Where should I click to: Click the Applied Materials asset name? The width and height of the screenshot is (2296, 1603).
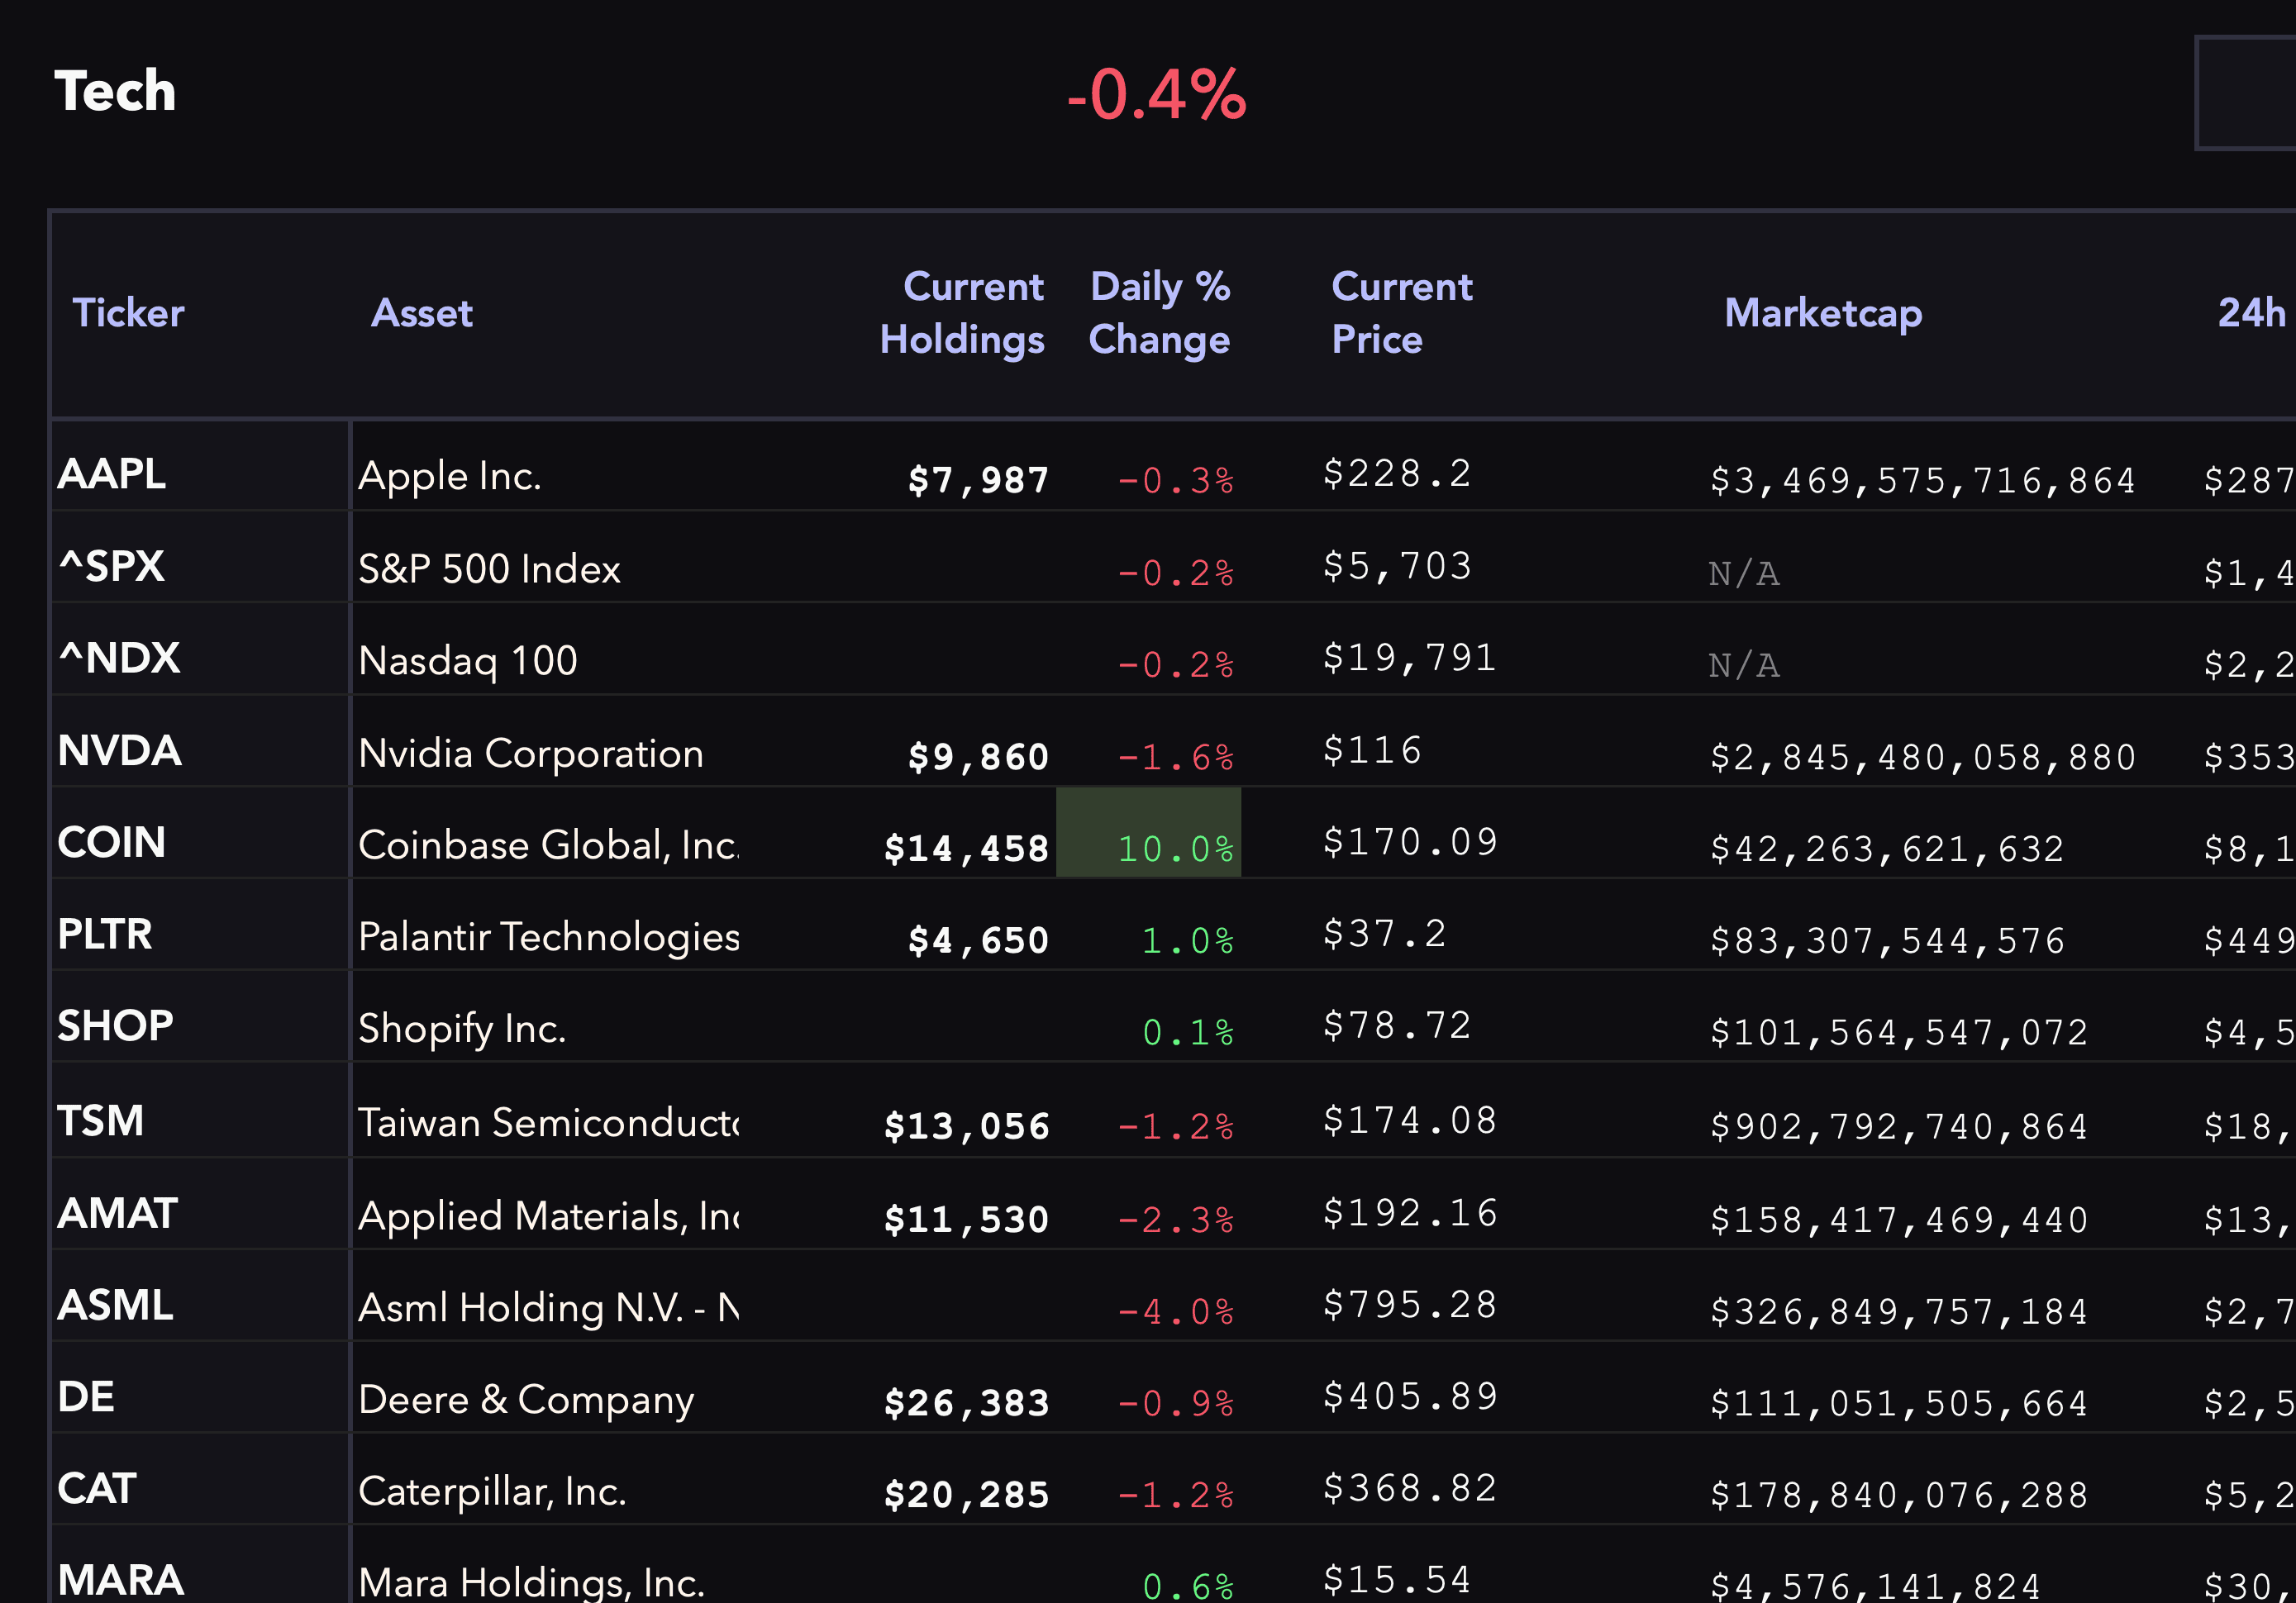(x=549, y=1216)
